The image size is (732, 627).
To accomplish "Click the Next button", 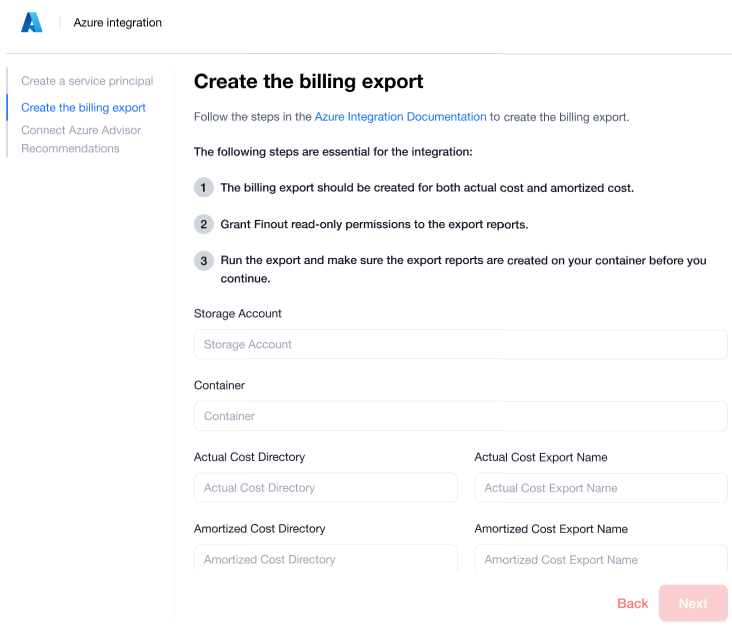I will click(x=693, y=603).
